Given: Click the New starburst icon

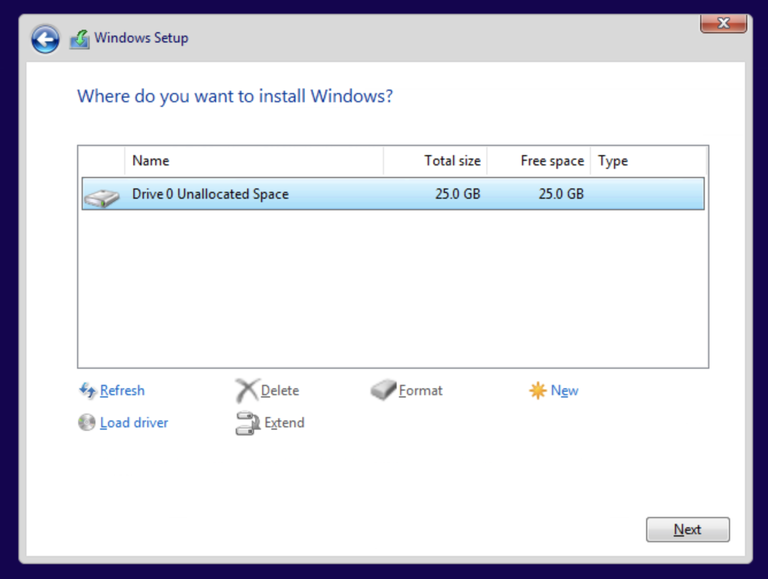Looking at the screenshot, I should click(537, 390).
